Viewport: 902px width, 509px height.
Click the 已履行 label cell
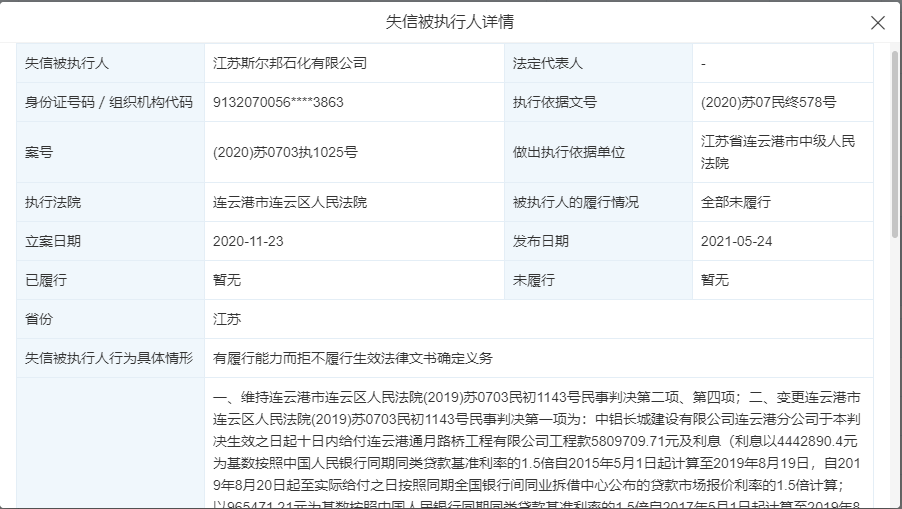coord(110,280)
